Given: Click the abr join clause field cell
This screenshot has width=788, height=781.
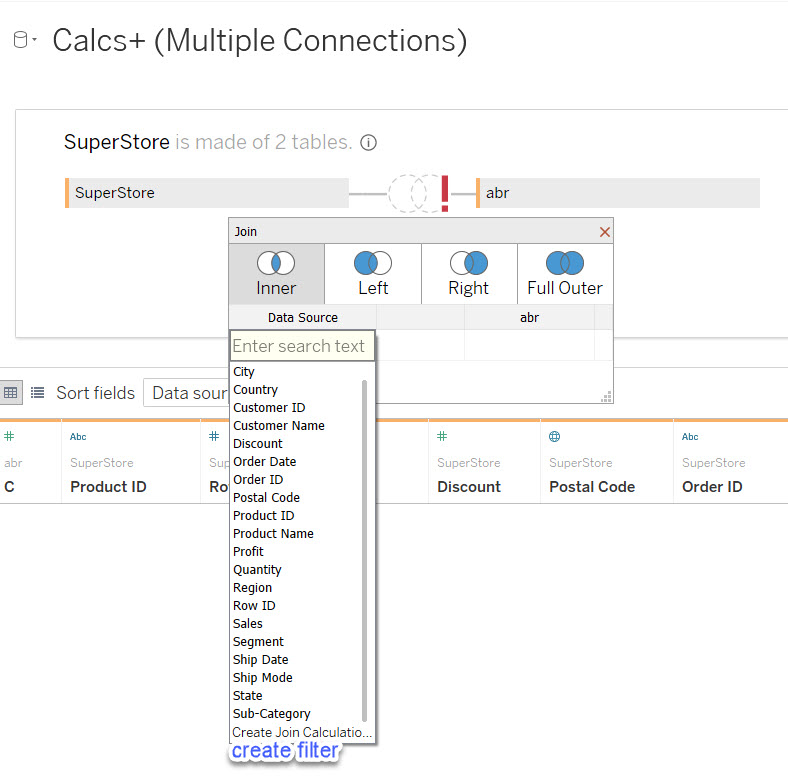Looking at the screenshot, I should (529, 345).
